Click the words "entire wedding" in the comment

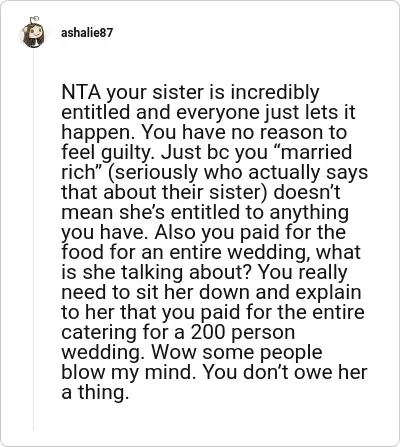coord(241,252)
